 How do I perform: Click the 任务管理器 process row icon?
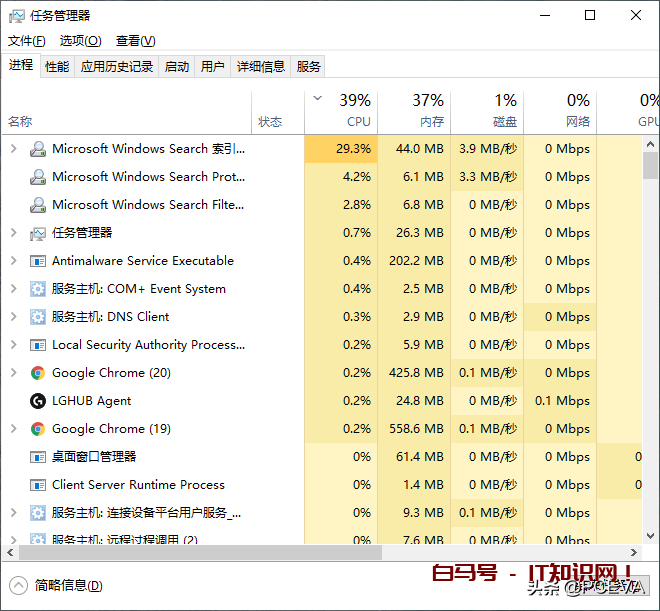pyautogui.click(x=38, y=233)
